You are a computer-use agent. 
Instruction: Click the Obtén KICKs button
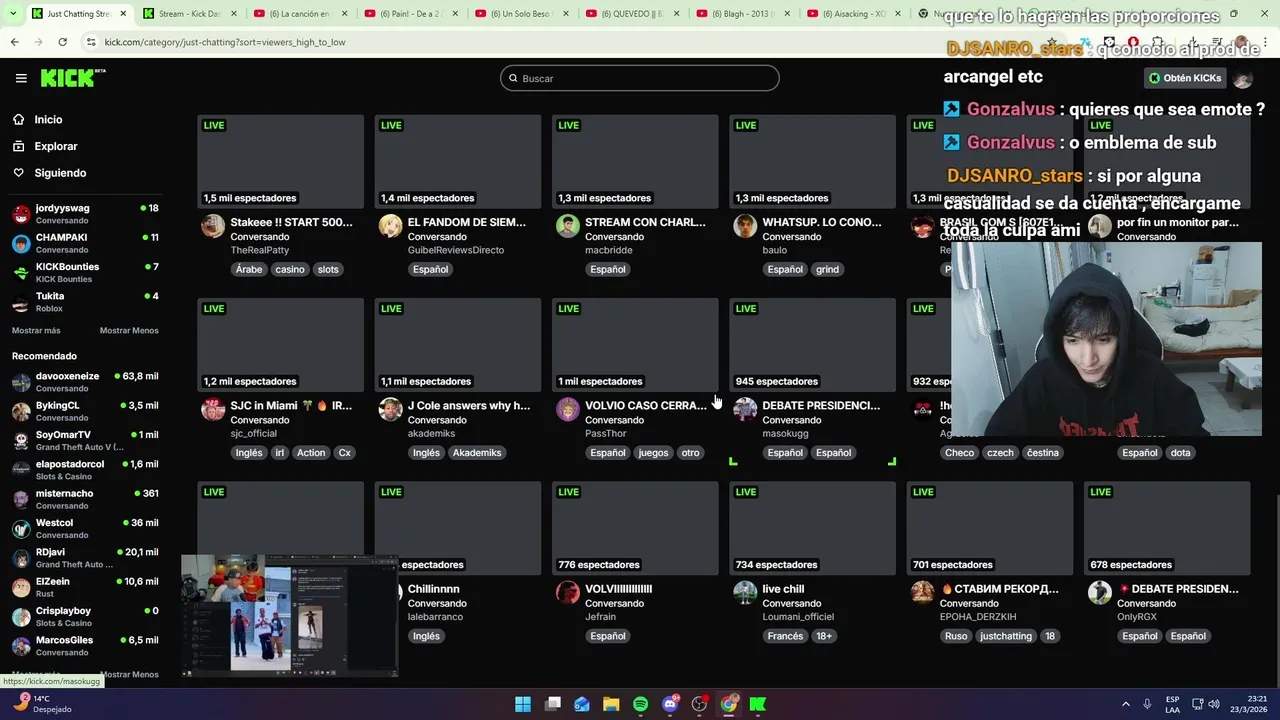1185,78
